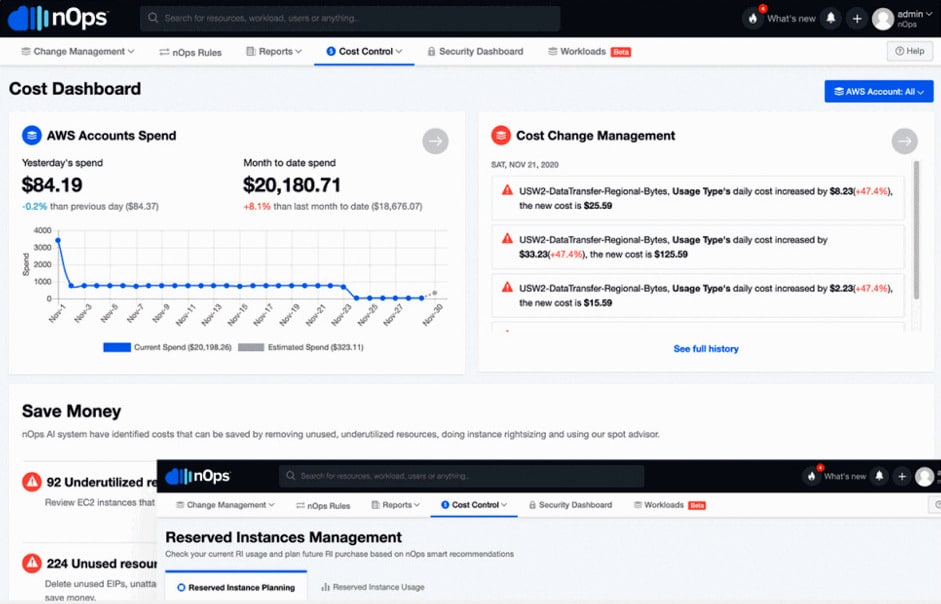Click the search magnifier icon in top header
This screenshot has width=941, height=604.
[154, 18]
